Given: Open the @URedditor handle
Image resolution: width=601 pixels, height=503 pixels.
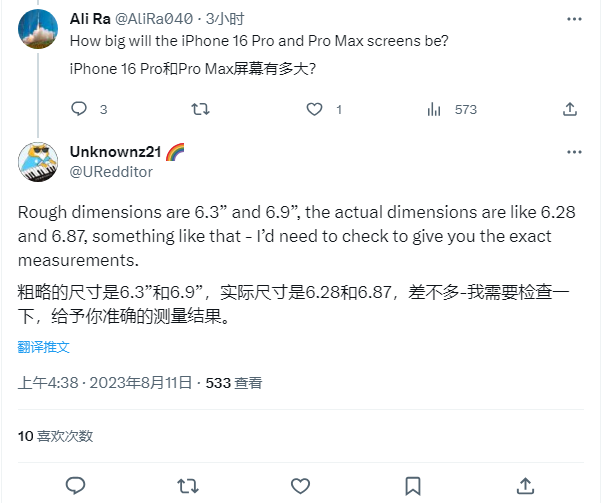Looking at the screenshot, I should pyautogui.click(x=111, y=172).
